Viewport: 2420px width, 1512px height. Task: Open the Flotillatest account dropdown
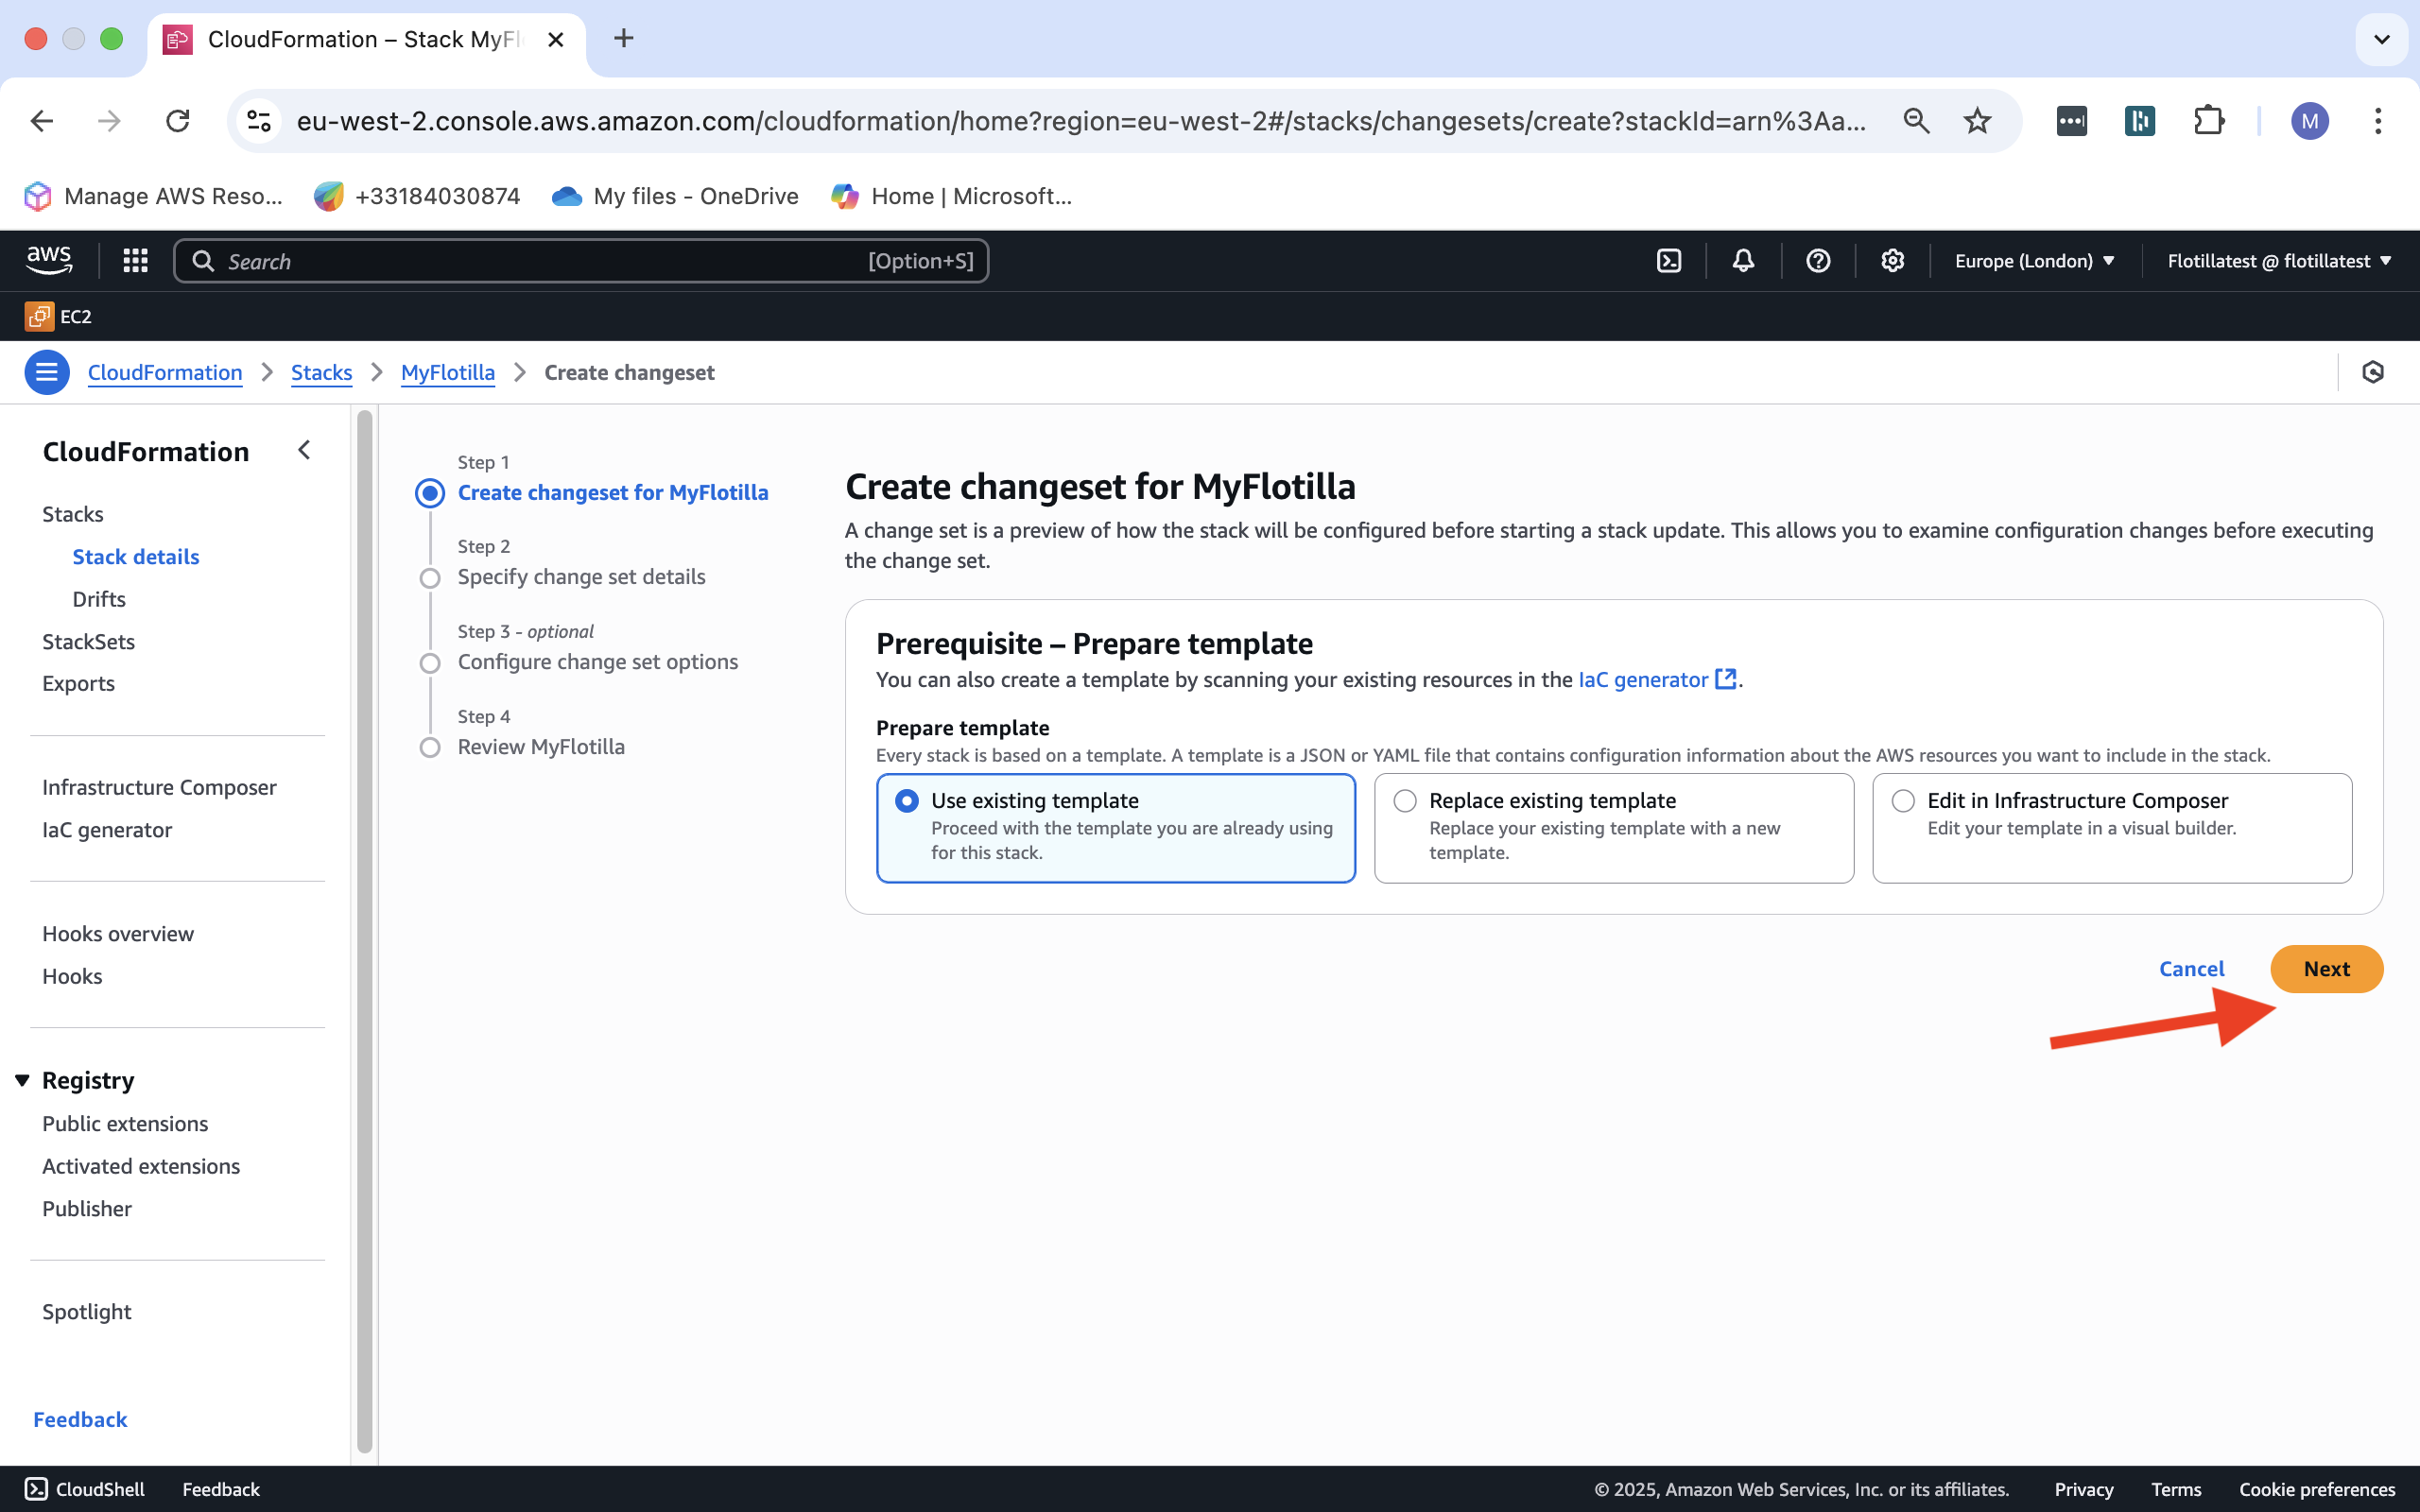click(x=2278, y=261)
